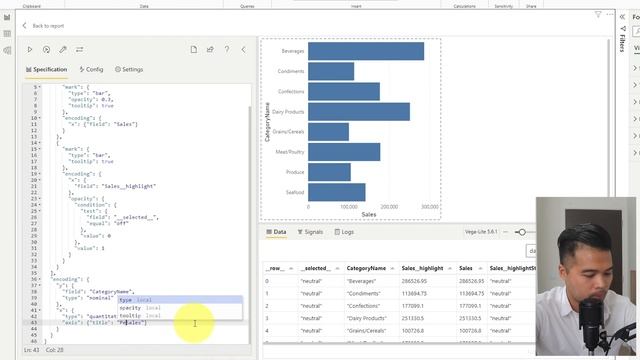This screenshot has height=360, width=640.
Task: Fold code at line 36 arrow
Action: coord(40,280)
